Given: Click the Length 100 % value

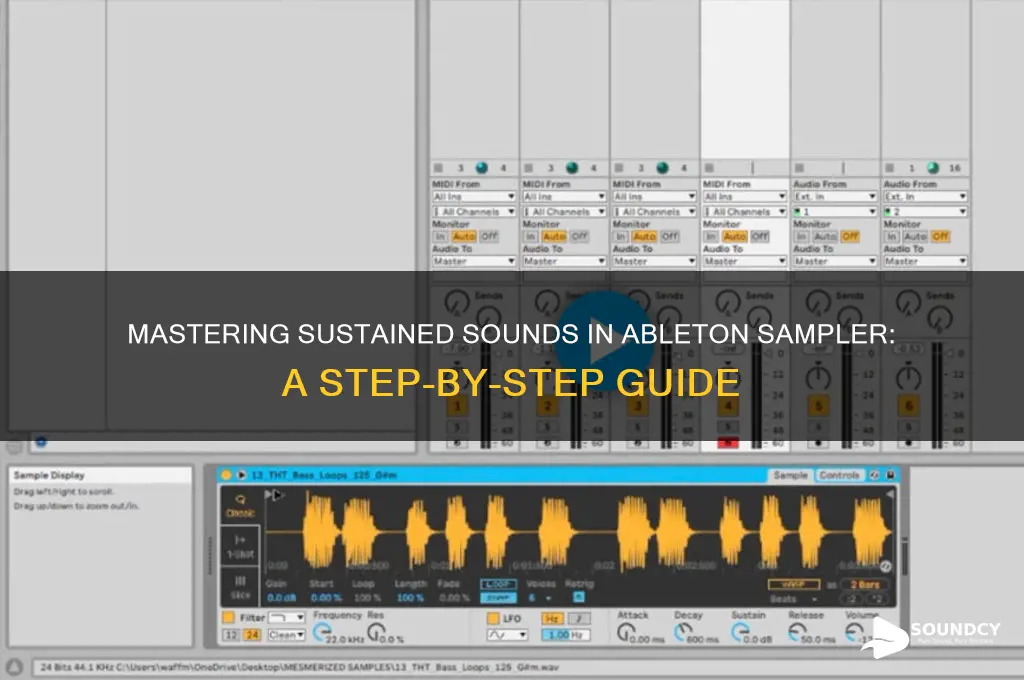Looking at the screenshot, I should tap(410, 597).
